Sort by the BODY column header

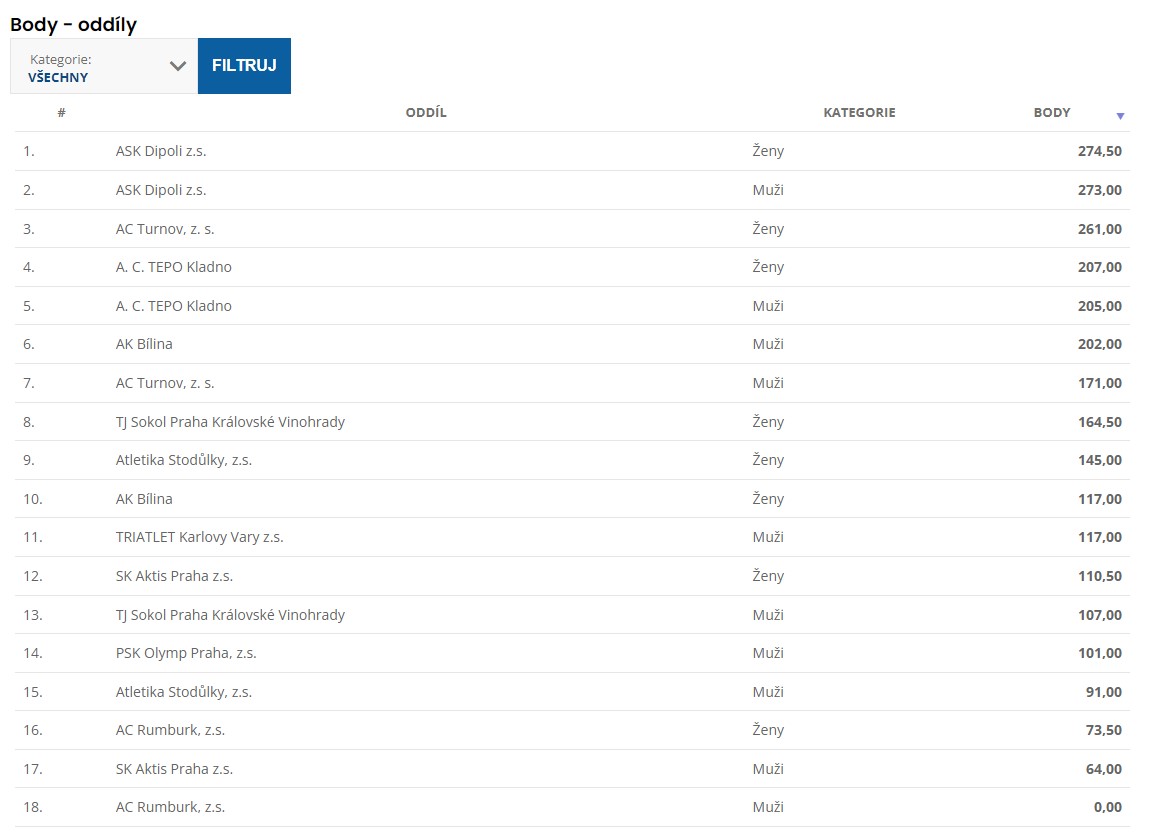click(1051, 113)
